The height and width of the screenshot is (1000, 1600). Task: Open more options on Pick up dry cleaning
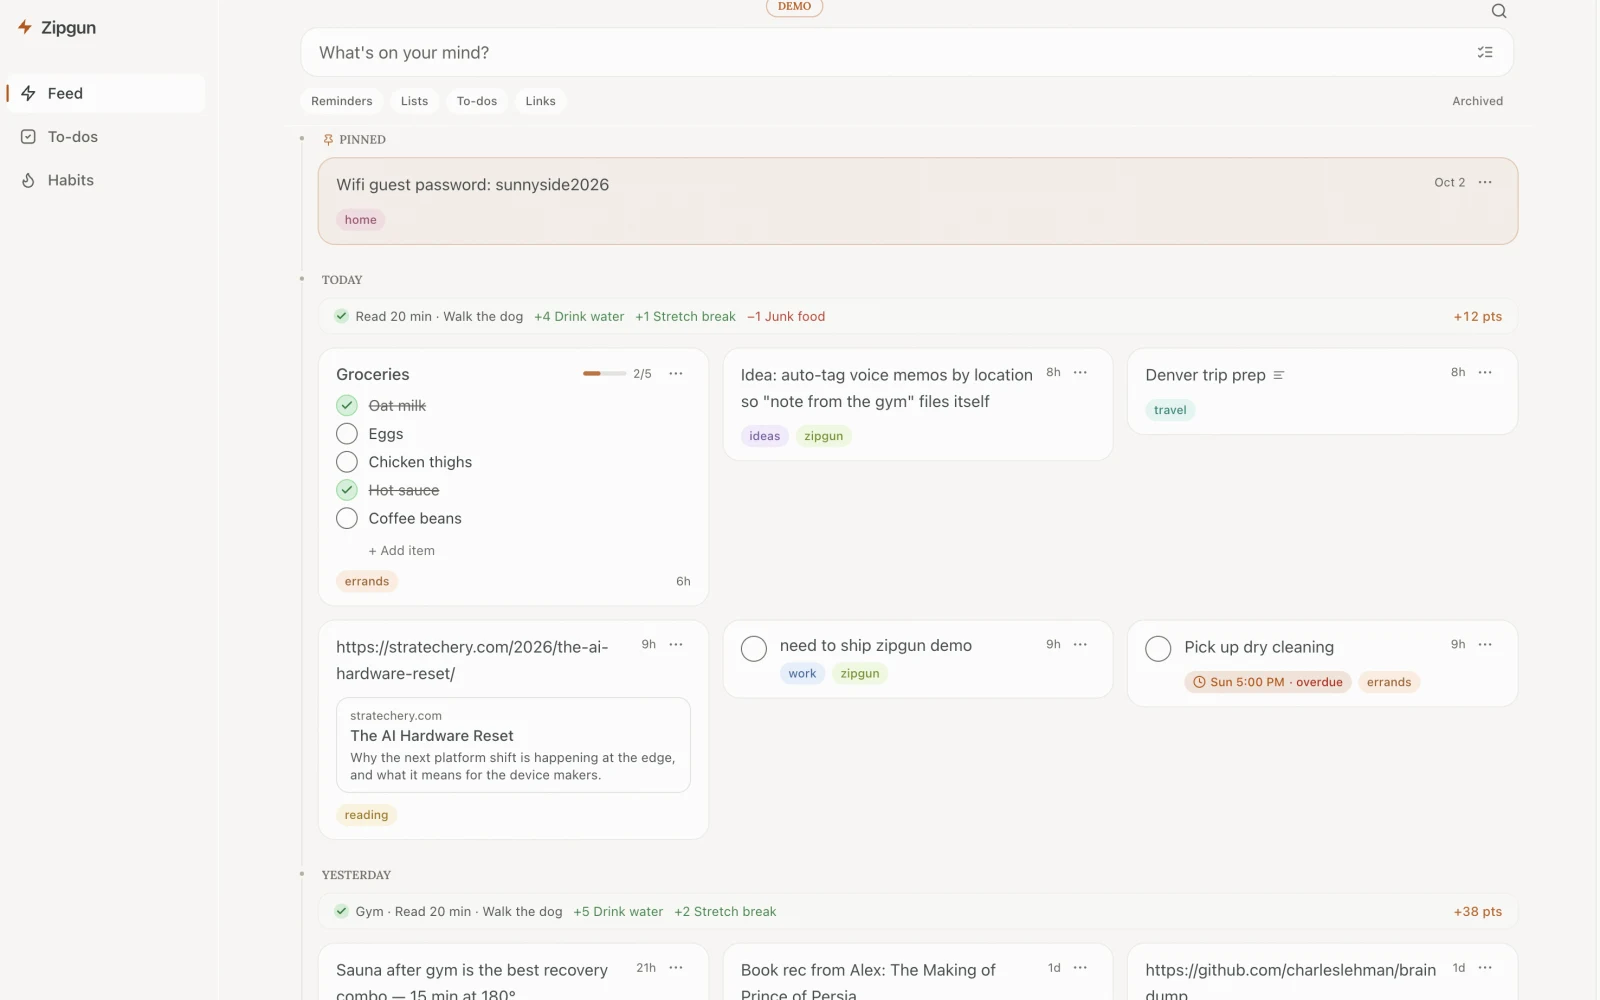pyautogui.click(x=1485, y=644)
